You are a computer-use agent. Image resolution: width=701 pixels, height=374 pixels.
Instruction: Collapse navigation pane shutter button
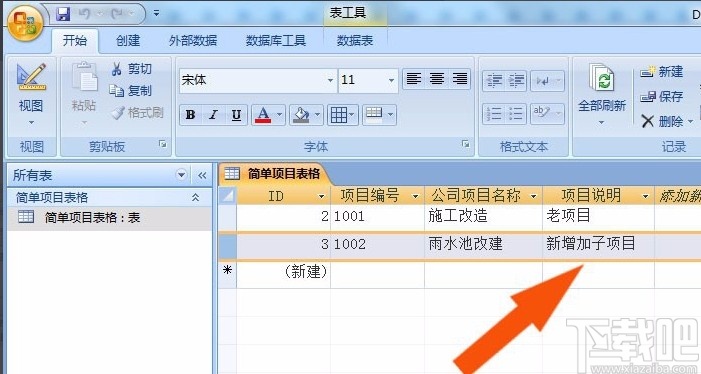(202, 175)
